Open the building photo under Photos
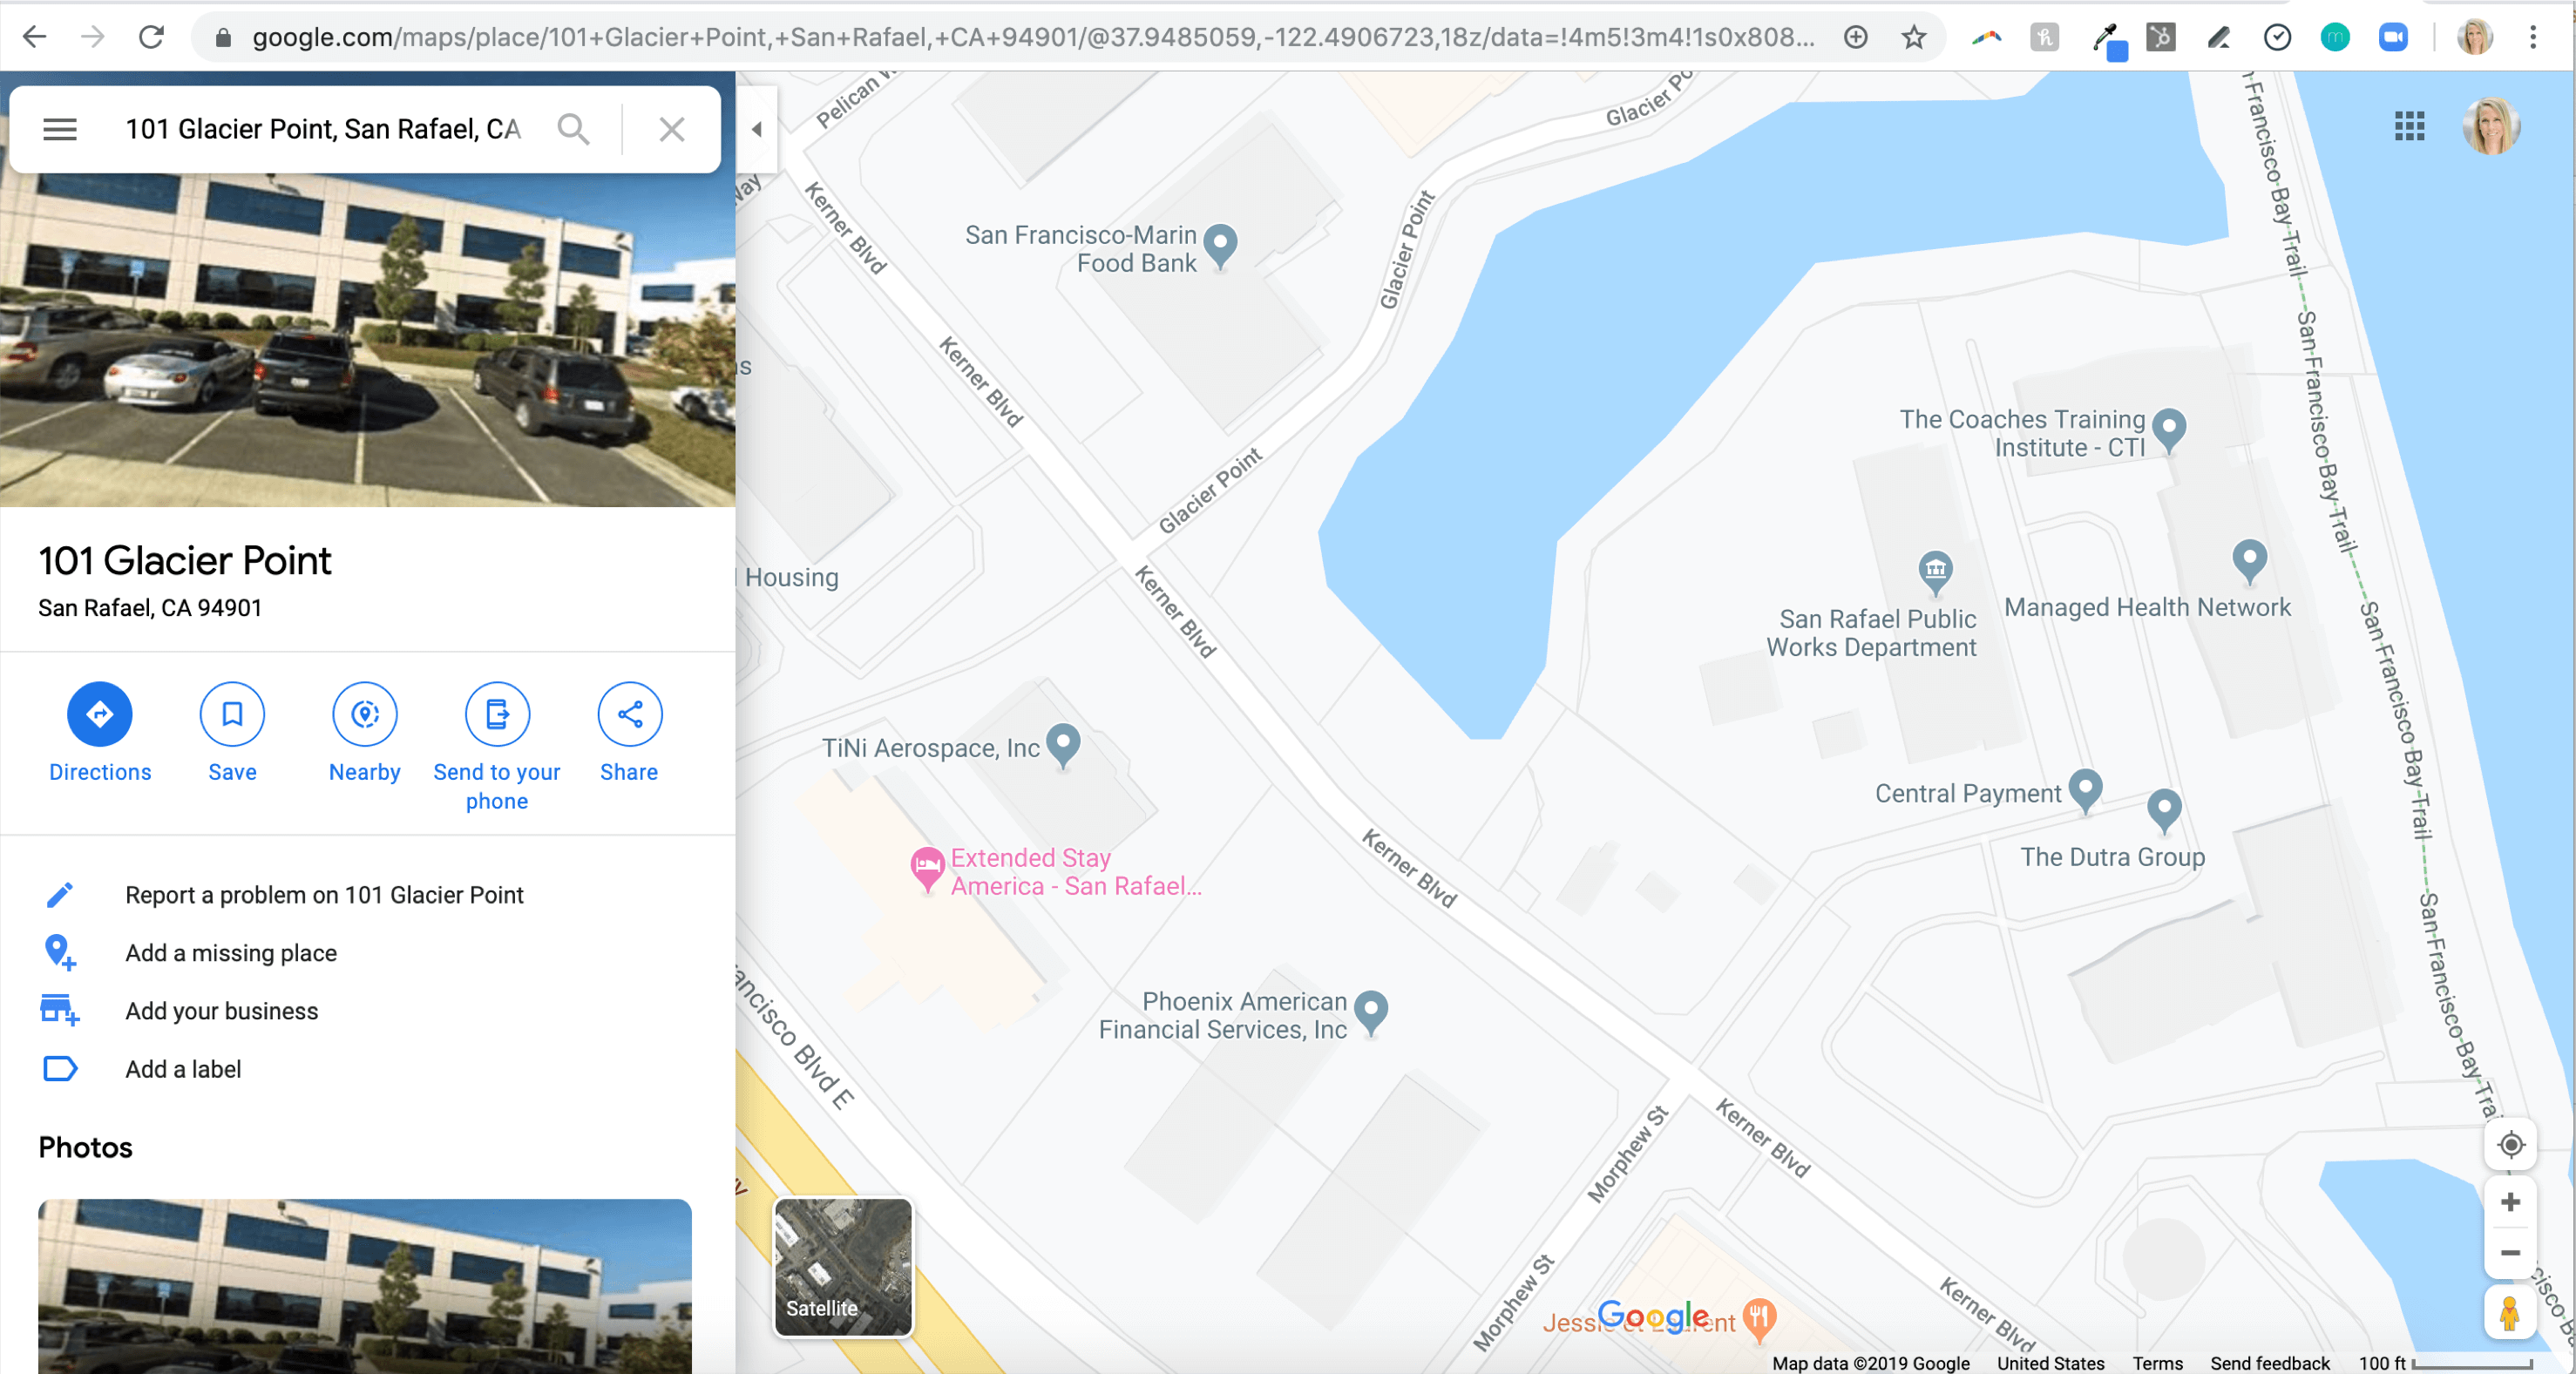 click(365, 1286)
